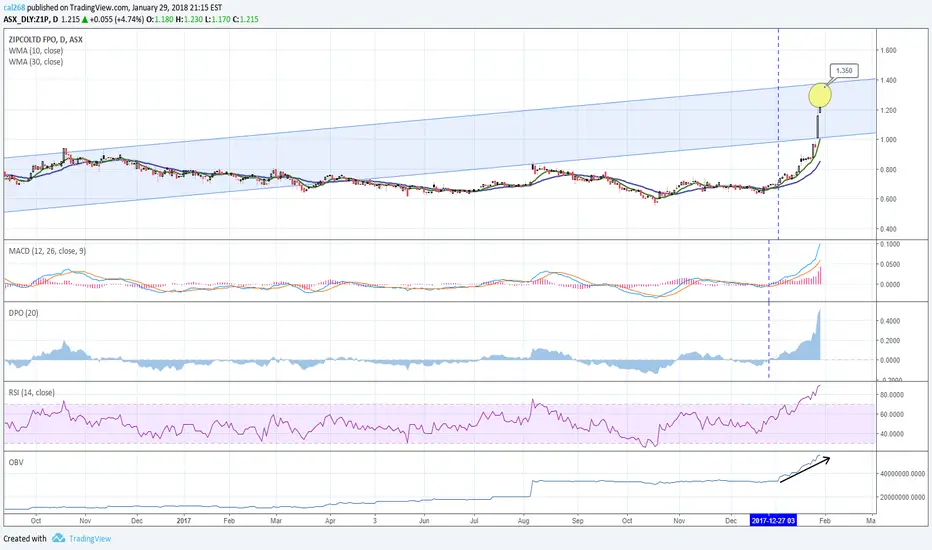The height and width of the screenshot is (550, 932).
Task: Click the black OBV trend arrow
Action: [805, 469]
